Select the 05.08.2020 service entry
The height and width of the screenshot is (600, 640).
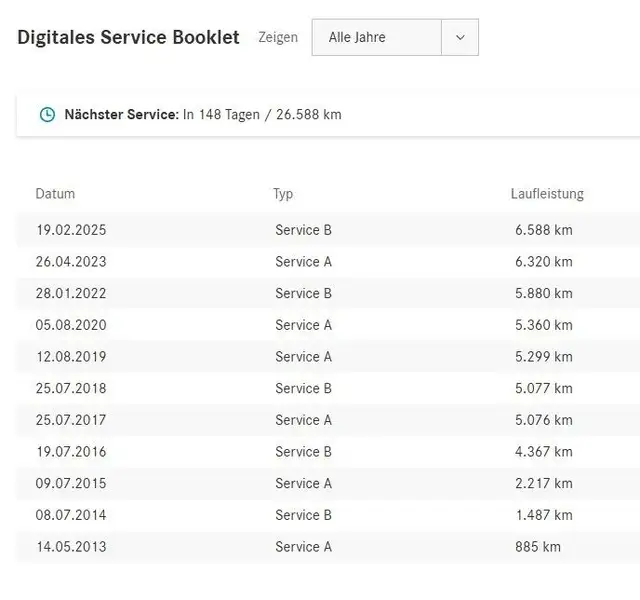[71, 325]
